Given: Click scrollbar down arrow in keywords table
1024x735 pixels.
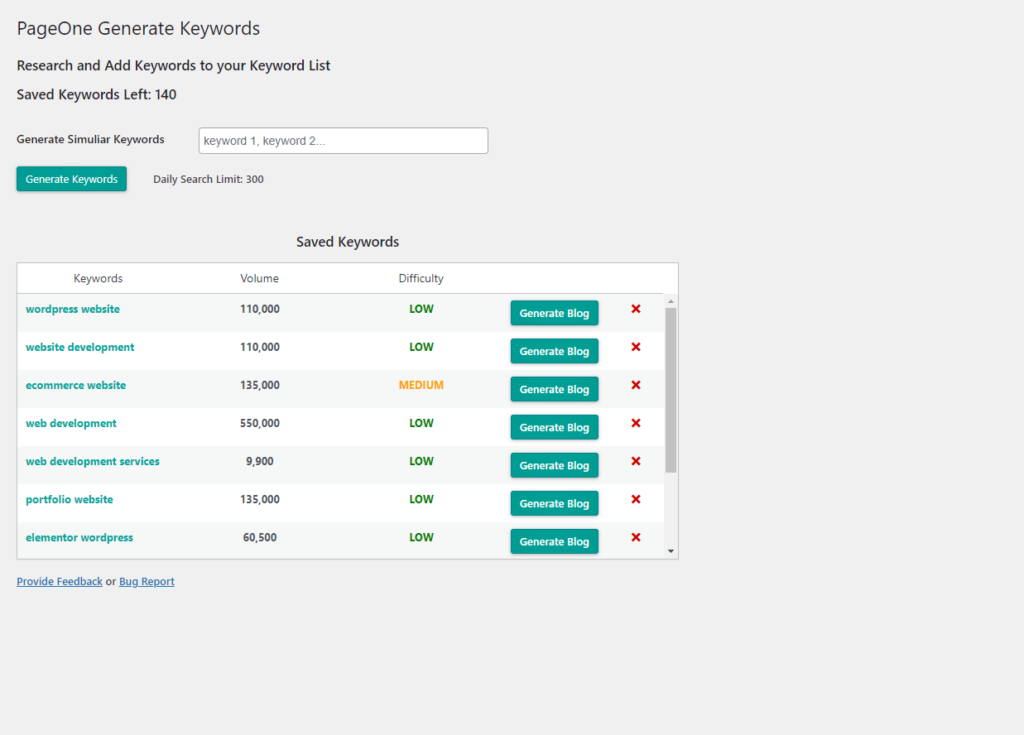Looking at the screenshot, I should 671,551.
